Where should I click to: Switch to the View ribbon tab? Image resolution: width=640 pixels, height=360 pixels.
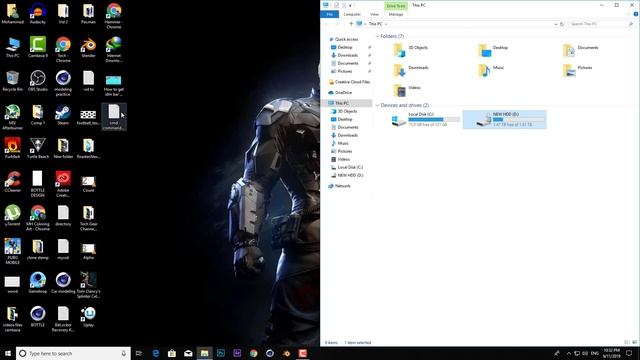374,14
